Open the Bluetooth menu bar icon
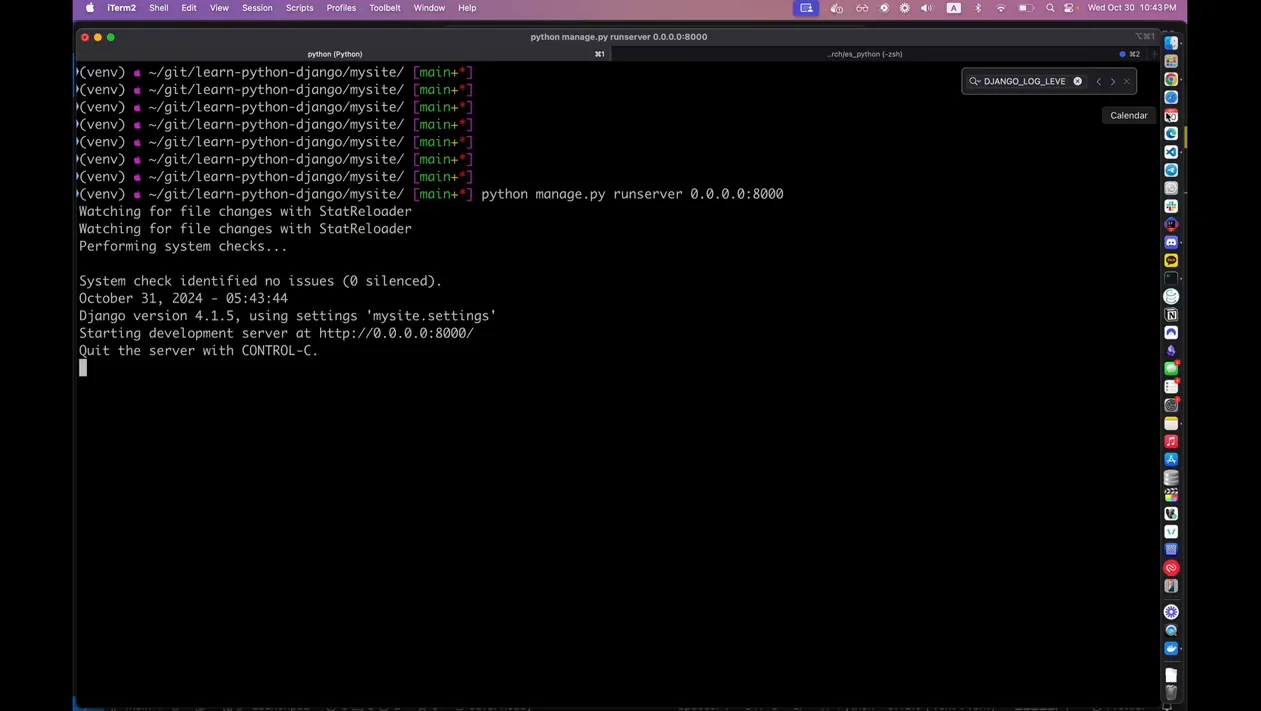Screen dimensions: 1261x711 click(978, 8)
